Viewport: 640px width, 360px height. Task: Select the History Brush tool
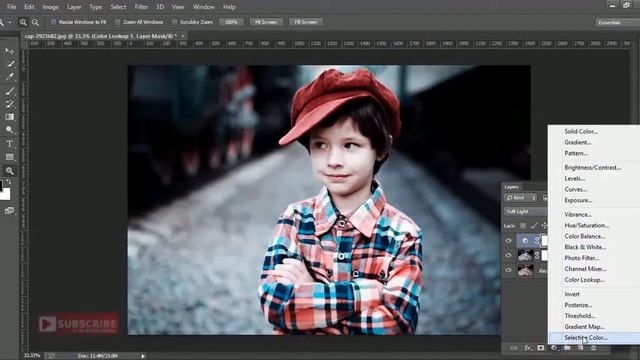[9, 104]
